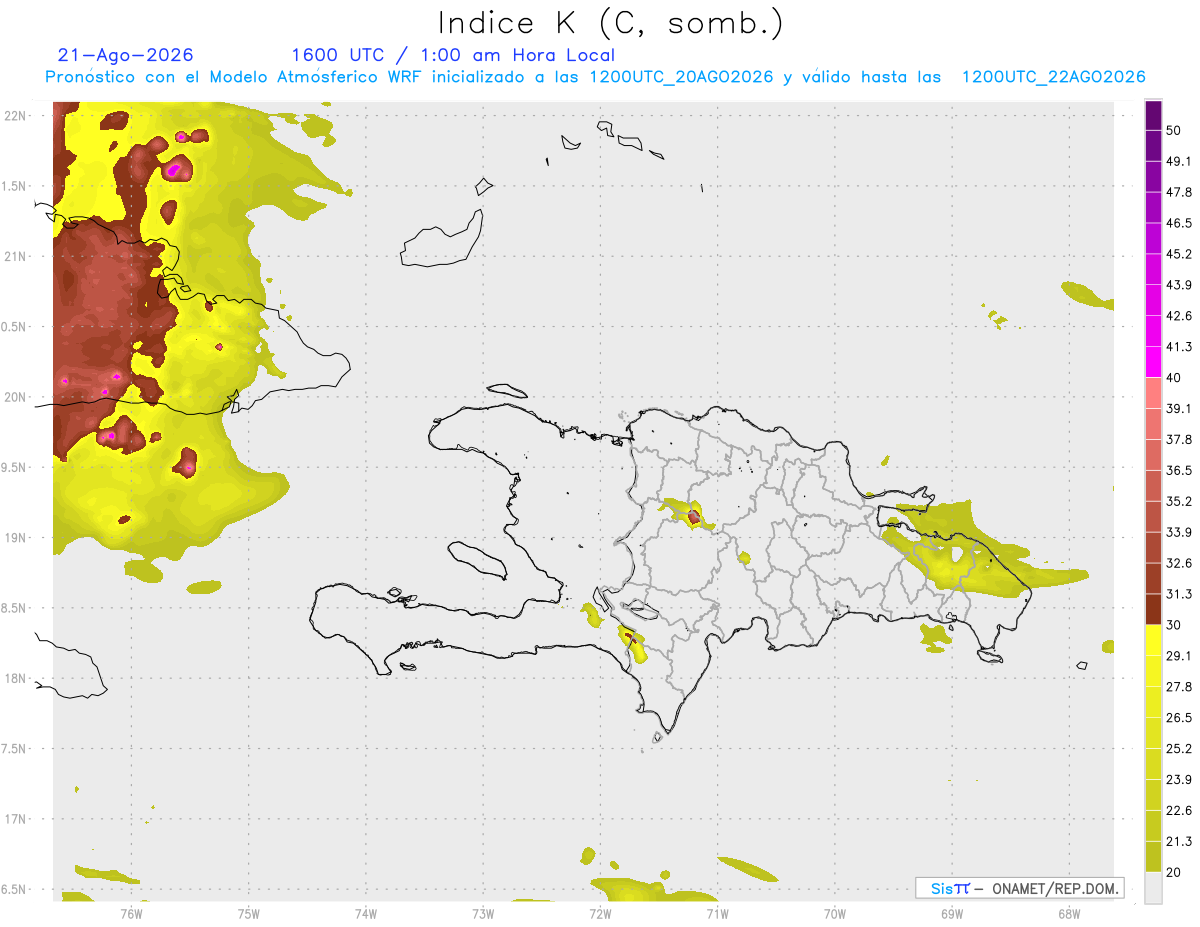Image resolution: width=1200 pixels, height=927 pixels.
Task: Pick the magenta swatch between 40 and 41.3
Action: [x=1153, y=362]
